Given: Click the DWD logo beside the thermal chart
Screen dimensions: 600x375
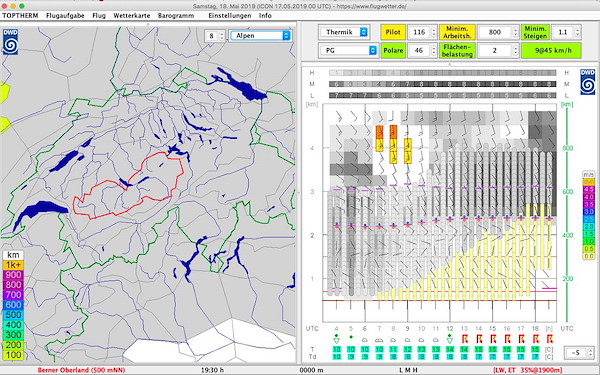Looking at the screenshot, I should click(x=587, y=82).
